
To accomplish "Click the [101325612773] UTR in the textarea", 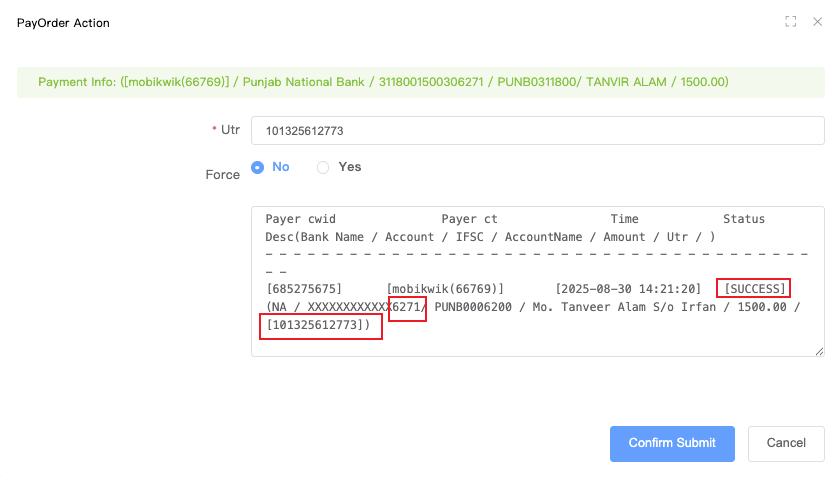I will tap(320, 326).
